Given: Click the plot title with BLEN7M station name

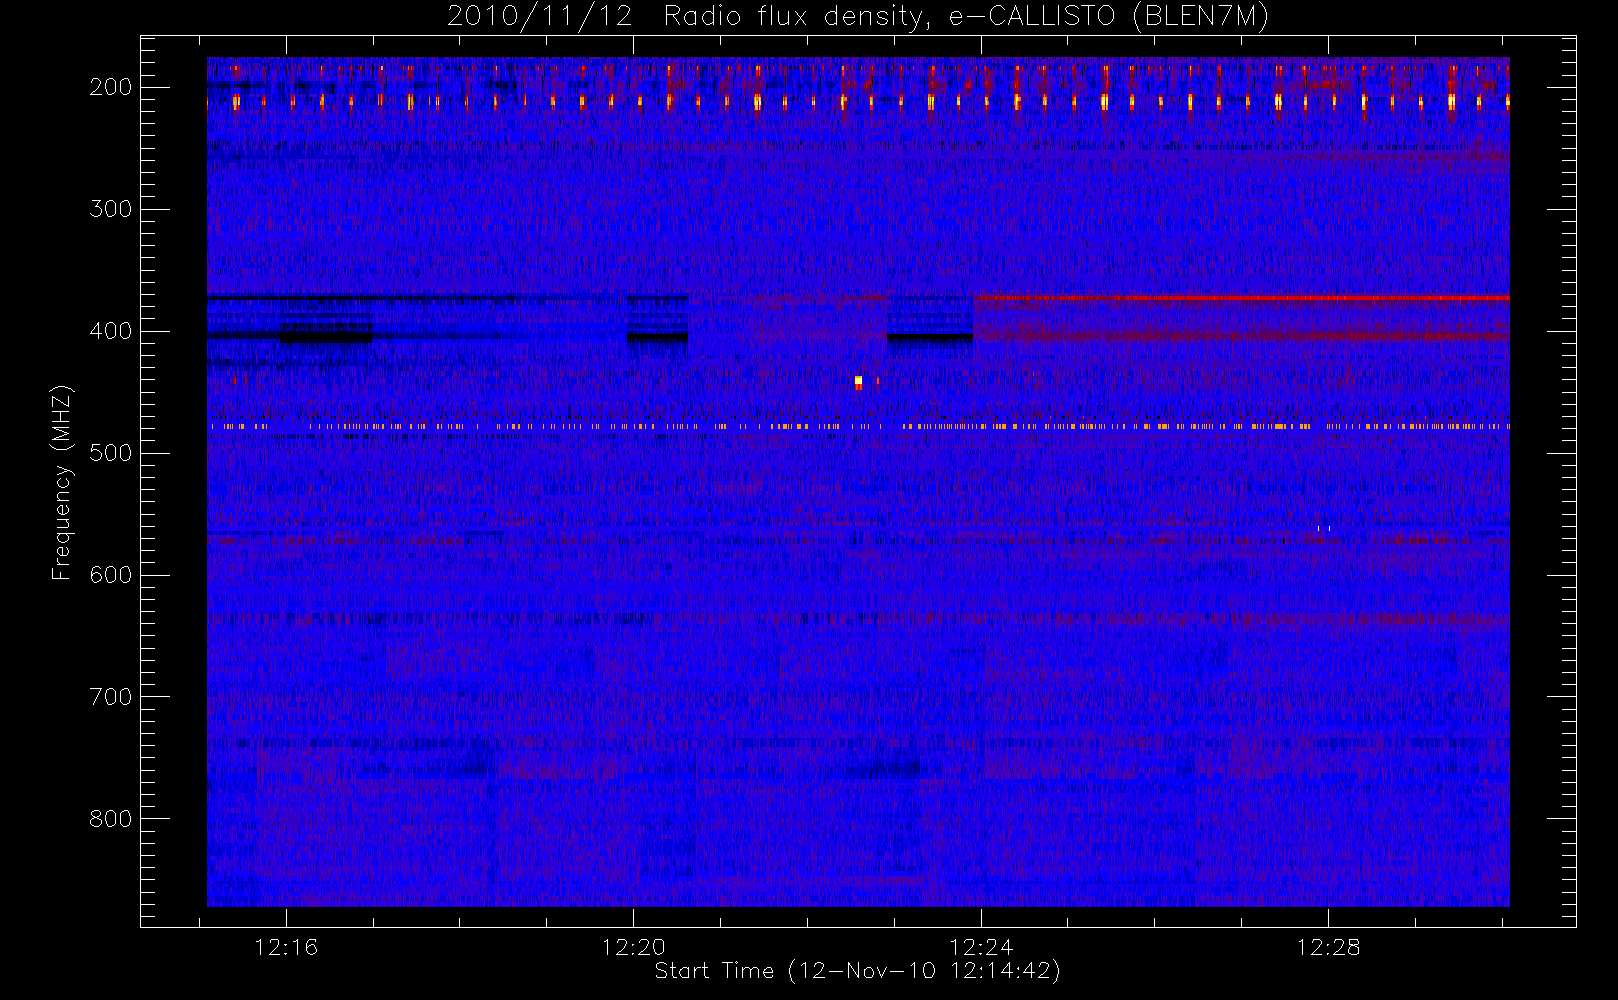Looking at the screenshot, I should pyautogui.click(x=858, y=17).
